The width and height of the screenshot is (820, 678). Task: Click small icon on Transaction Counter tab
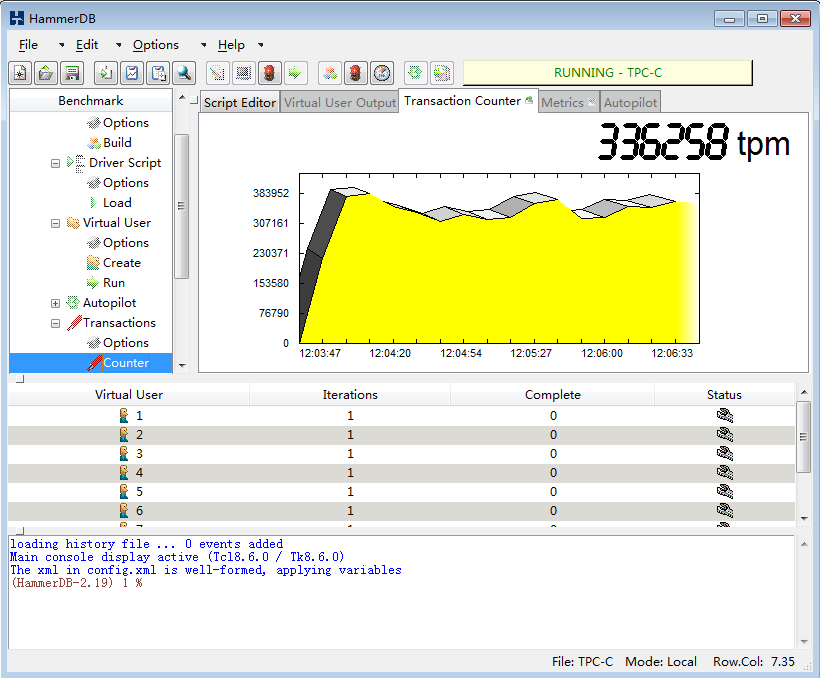pyautogui.click(x=529, y=100)
